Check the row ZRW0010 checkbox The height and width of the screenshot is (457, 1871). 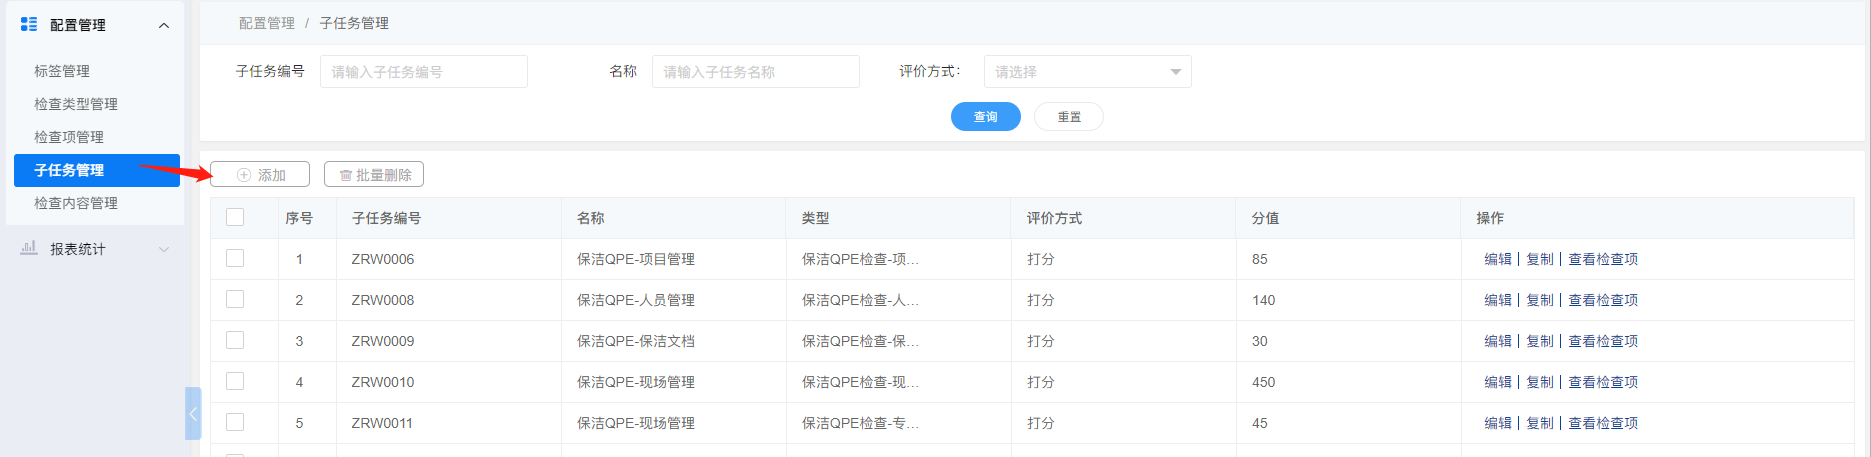click(x=235, y=381)
